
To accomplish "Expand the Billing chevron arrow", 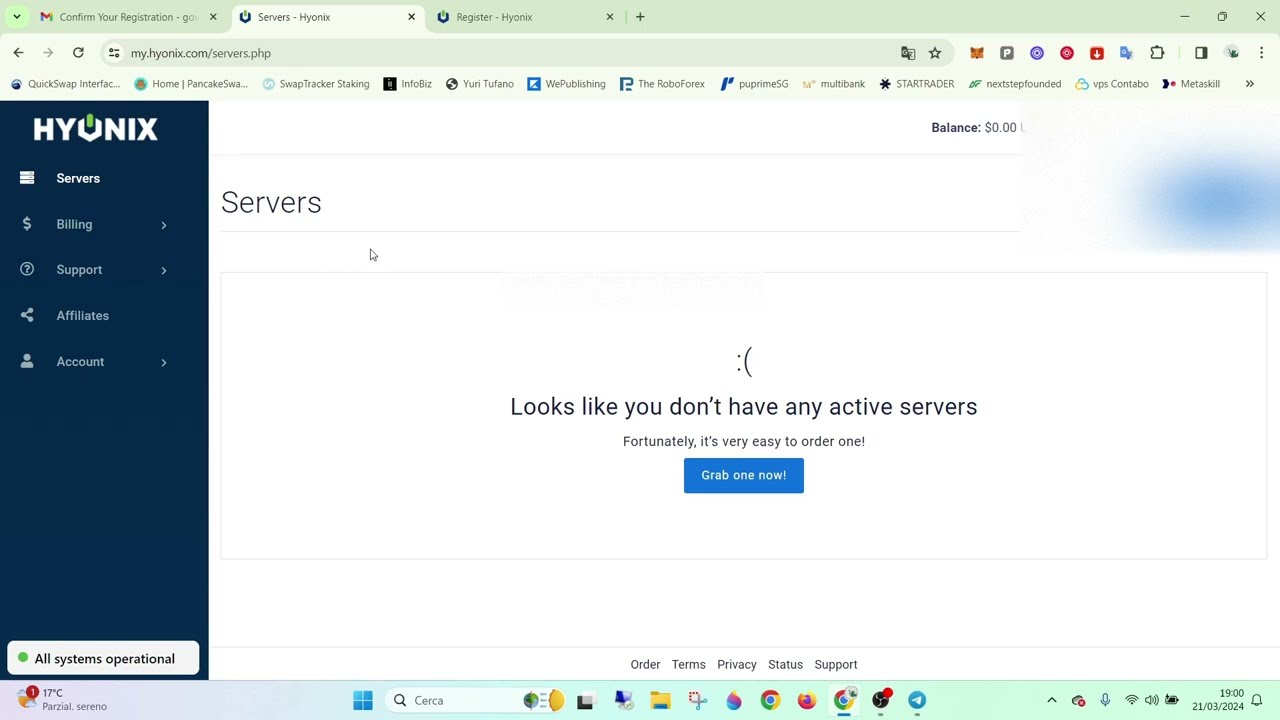I will (164, 225).
